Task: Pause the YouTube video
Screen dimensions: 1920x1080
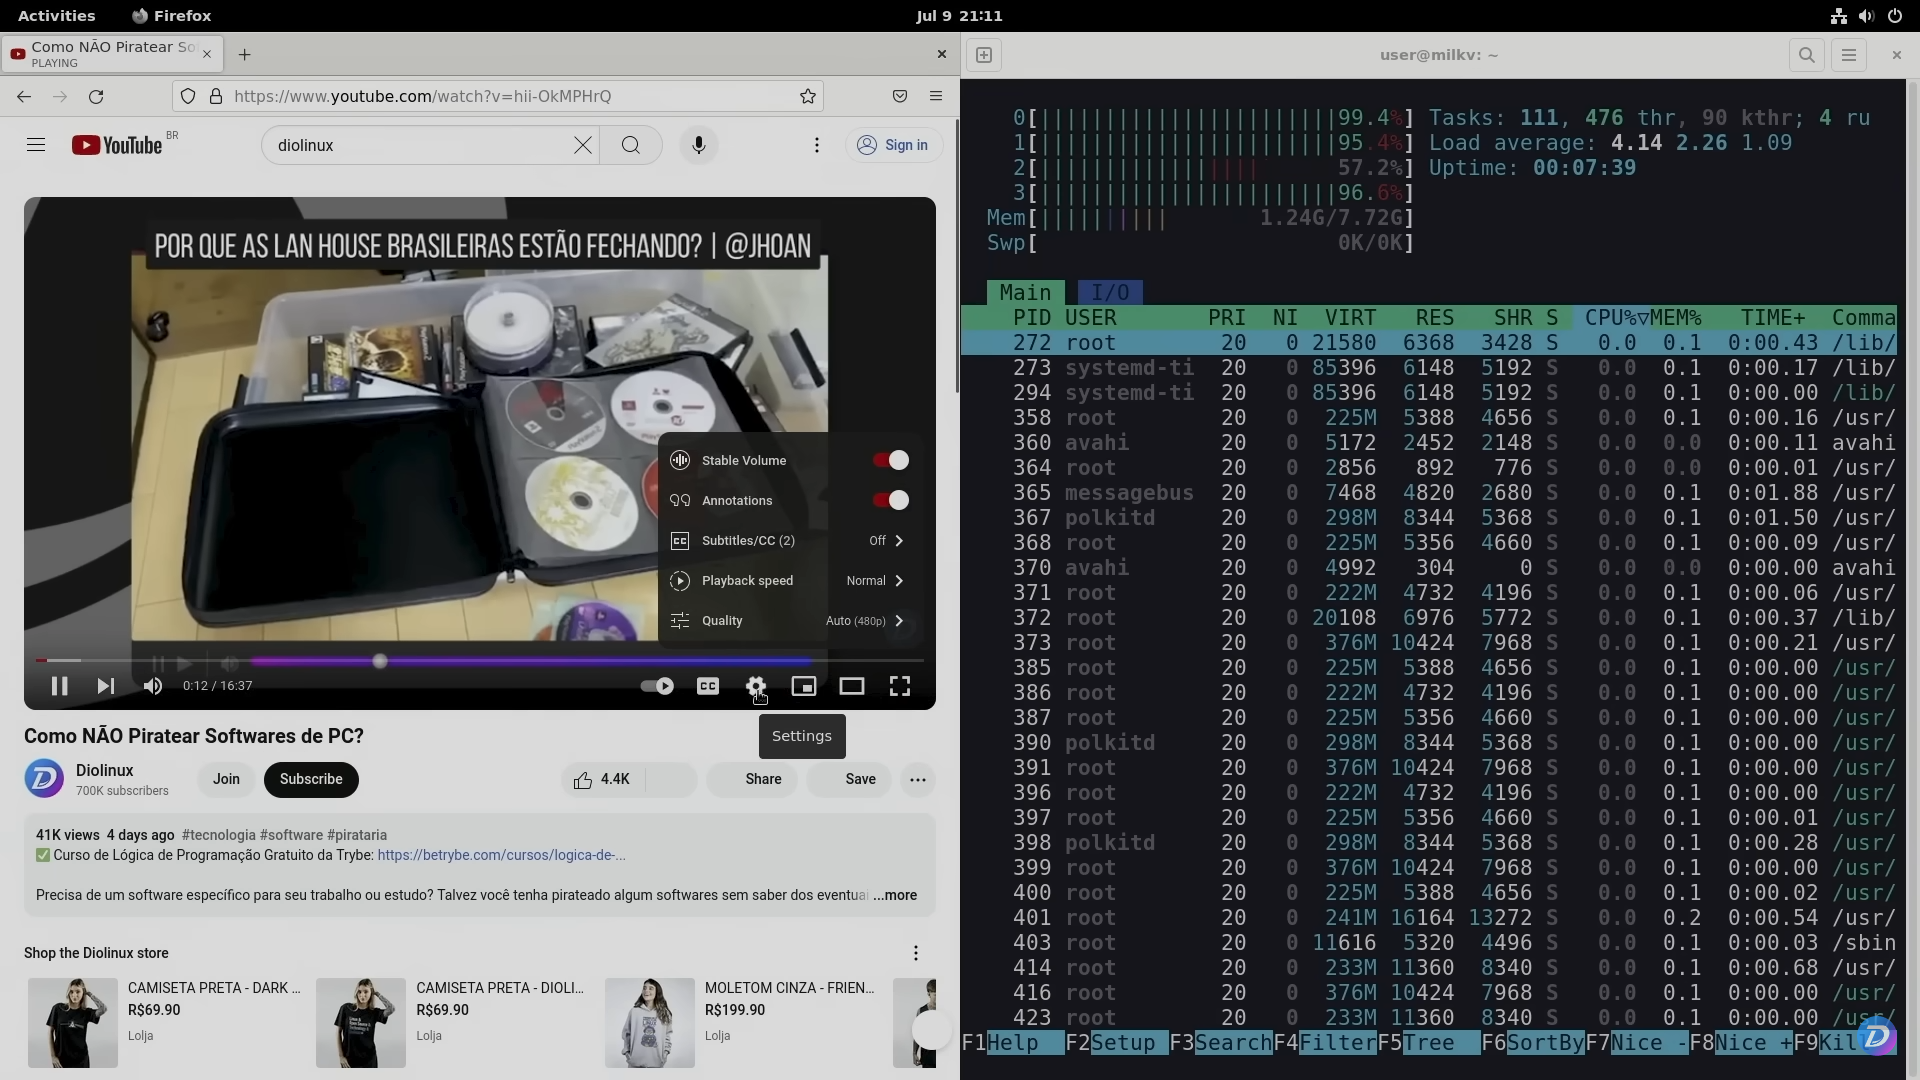Action: pyautogui.click(x=59, y=686)
